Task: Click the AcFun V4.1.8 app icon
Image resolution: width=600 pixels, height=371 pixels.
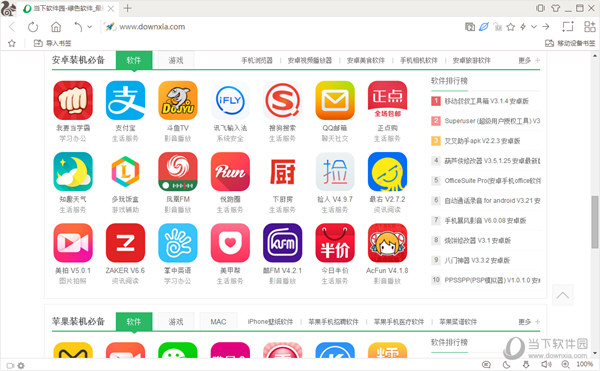Action: [x=387, y=243]
